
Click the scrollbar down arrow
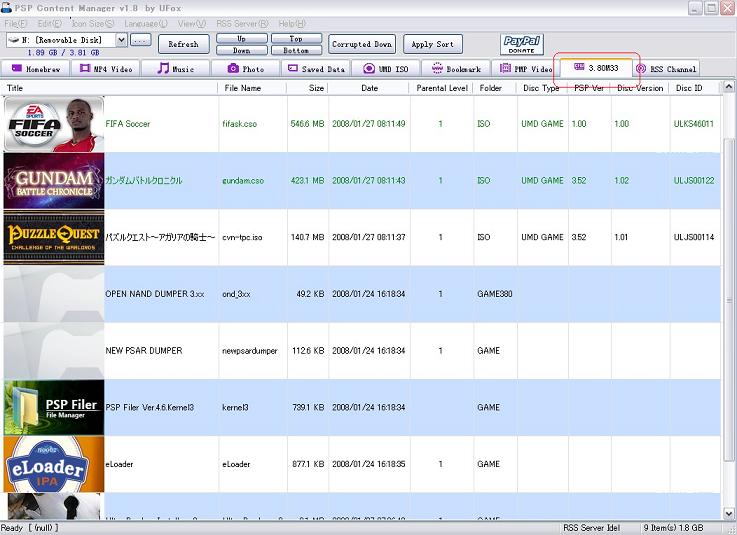point(729,513)
